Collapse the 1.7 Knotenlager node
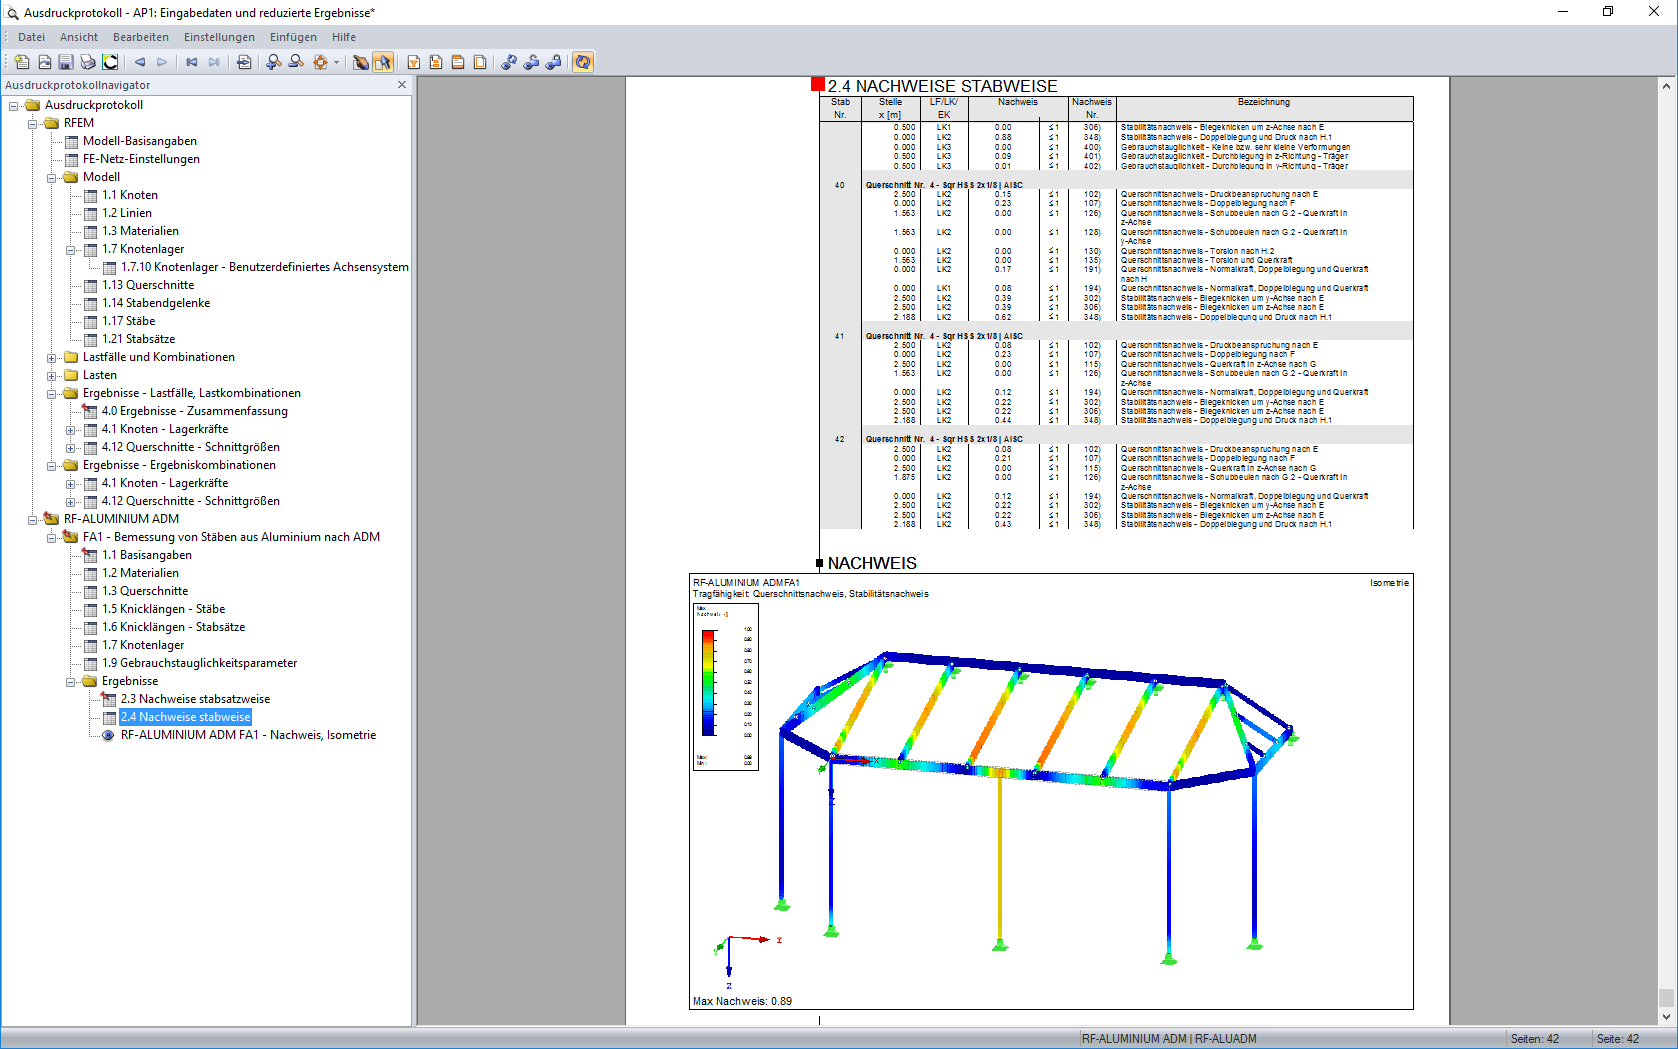The height and width of the screenshot is (1049, 1678). (71, 249)
